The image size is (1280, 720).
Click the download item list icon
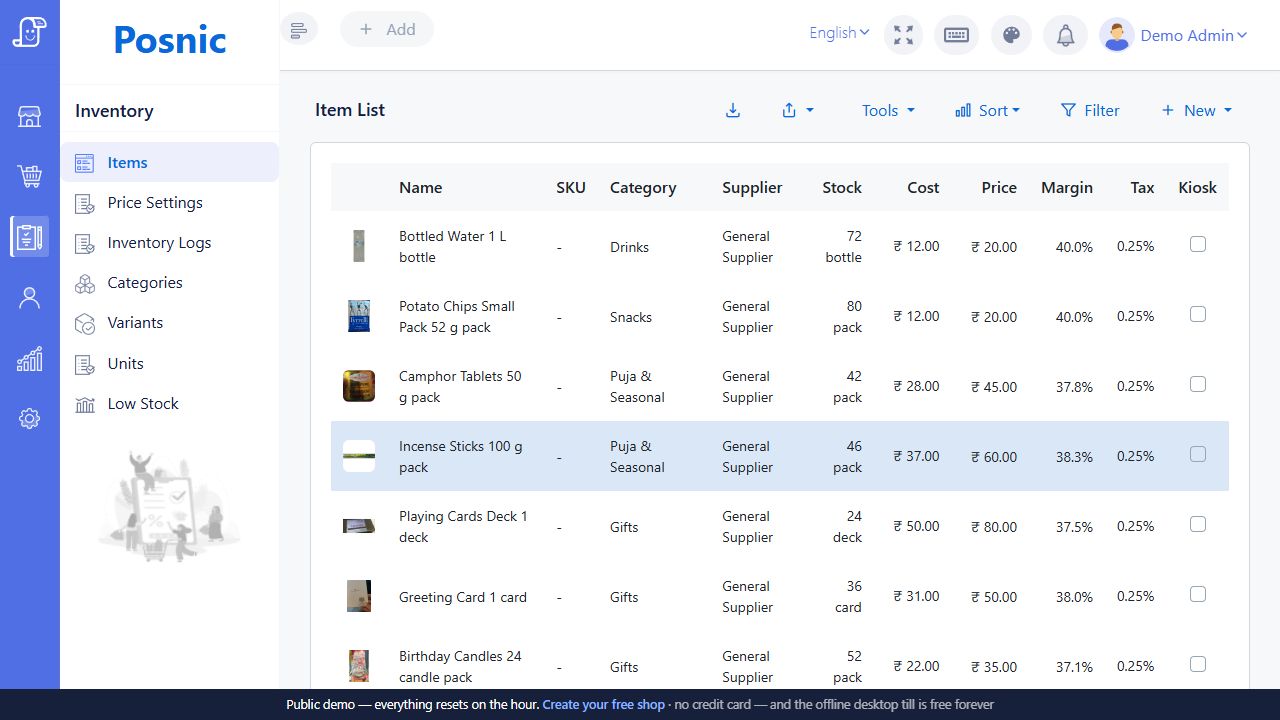click(733, 110)
